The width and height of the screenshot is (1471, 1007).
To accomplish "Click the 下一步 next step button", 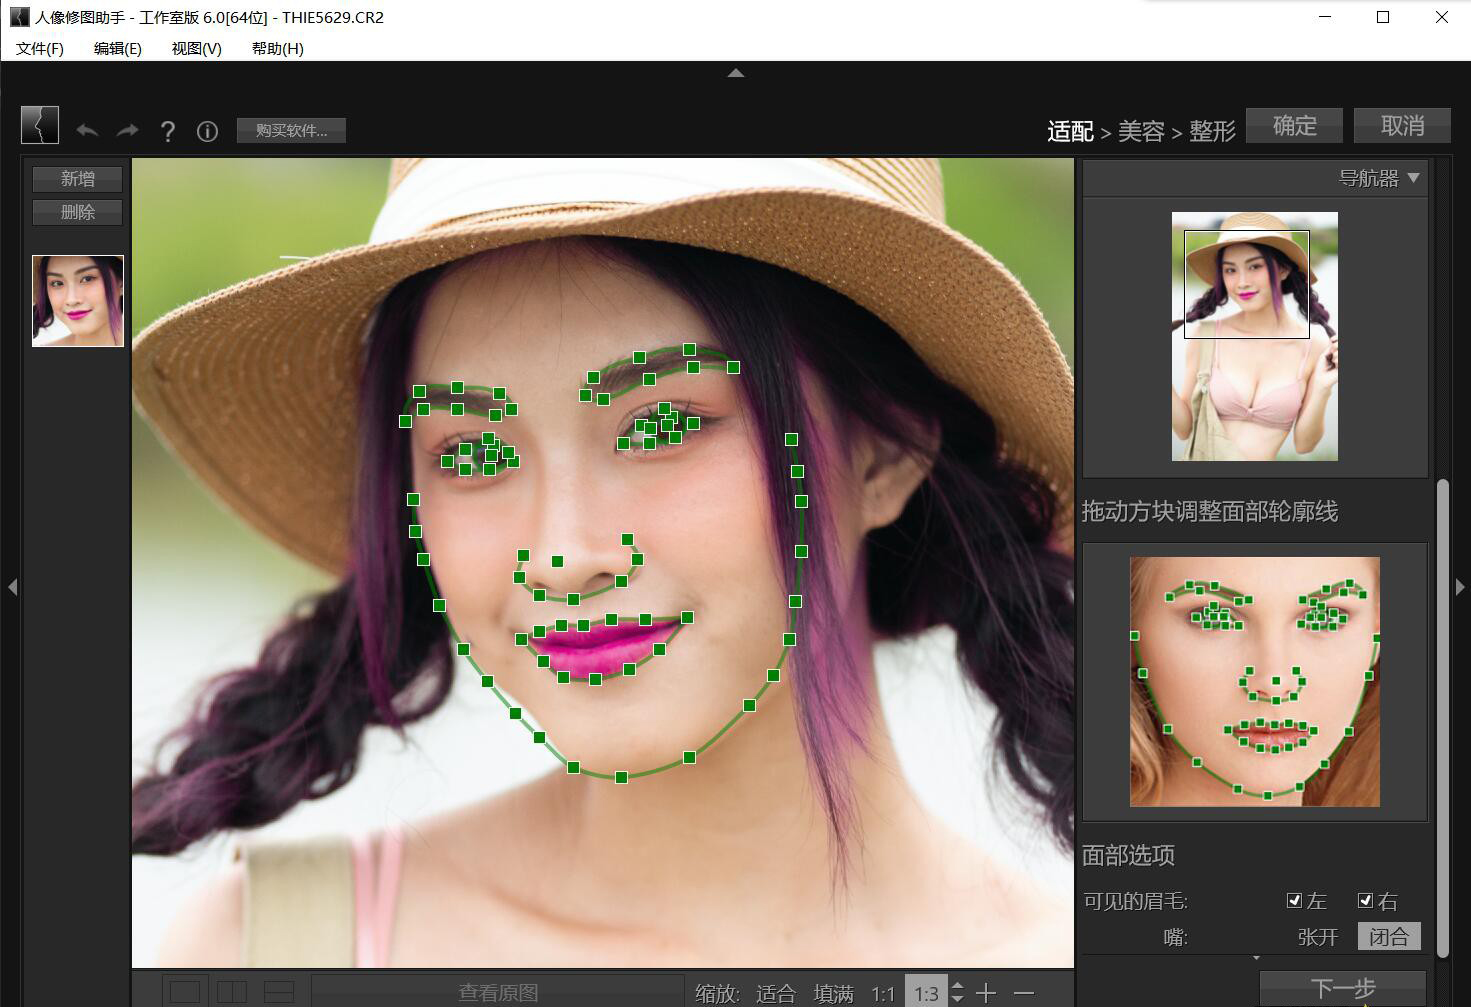I will 1343,987.
